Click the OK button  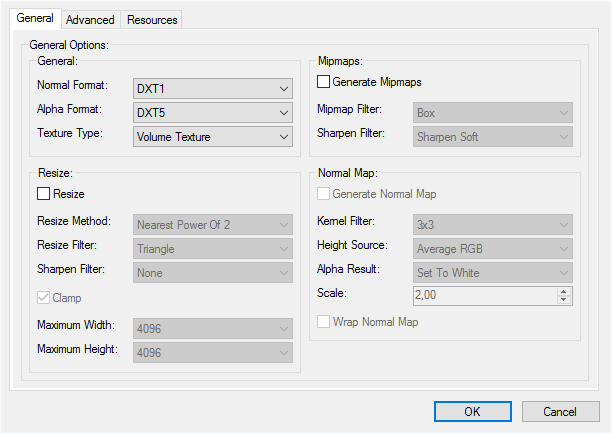[472, 411]
